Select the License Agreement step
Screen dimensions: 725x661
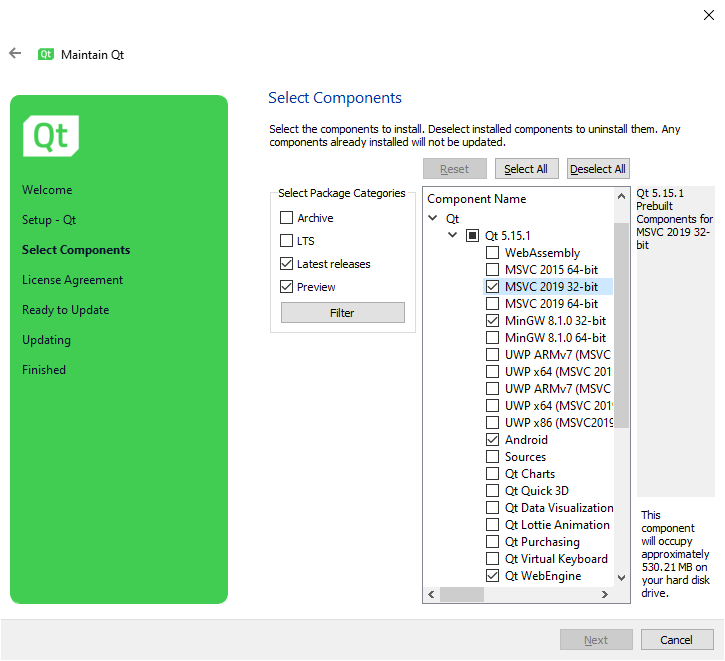point(73,280)
